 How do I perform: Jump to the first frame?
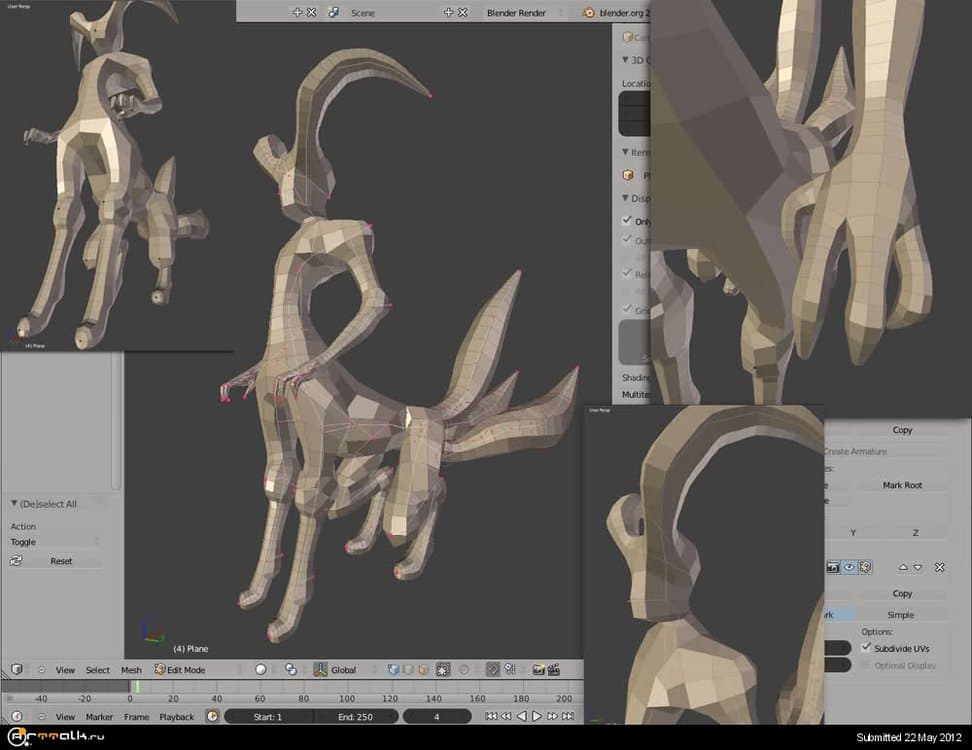tap(491, 717)
